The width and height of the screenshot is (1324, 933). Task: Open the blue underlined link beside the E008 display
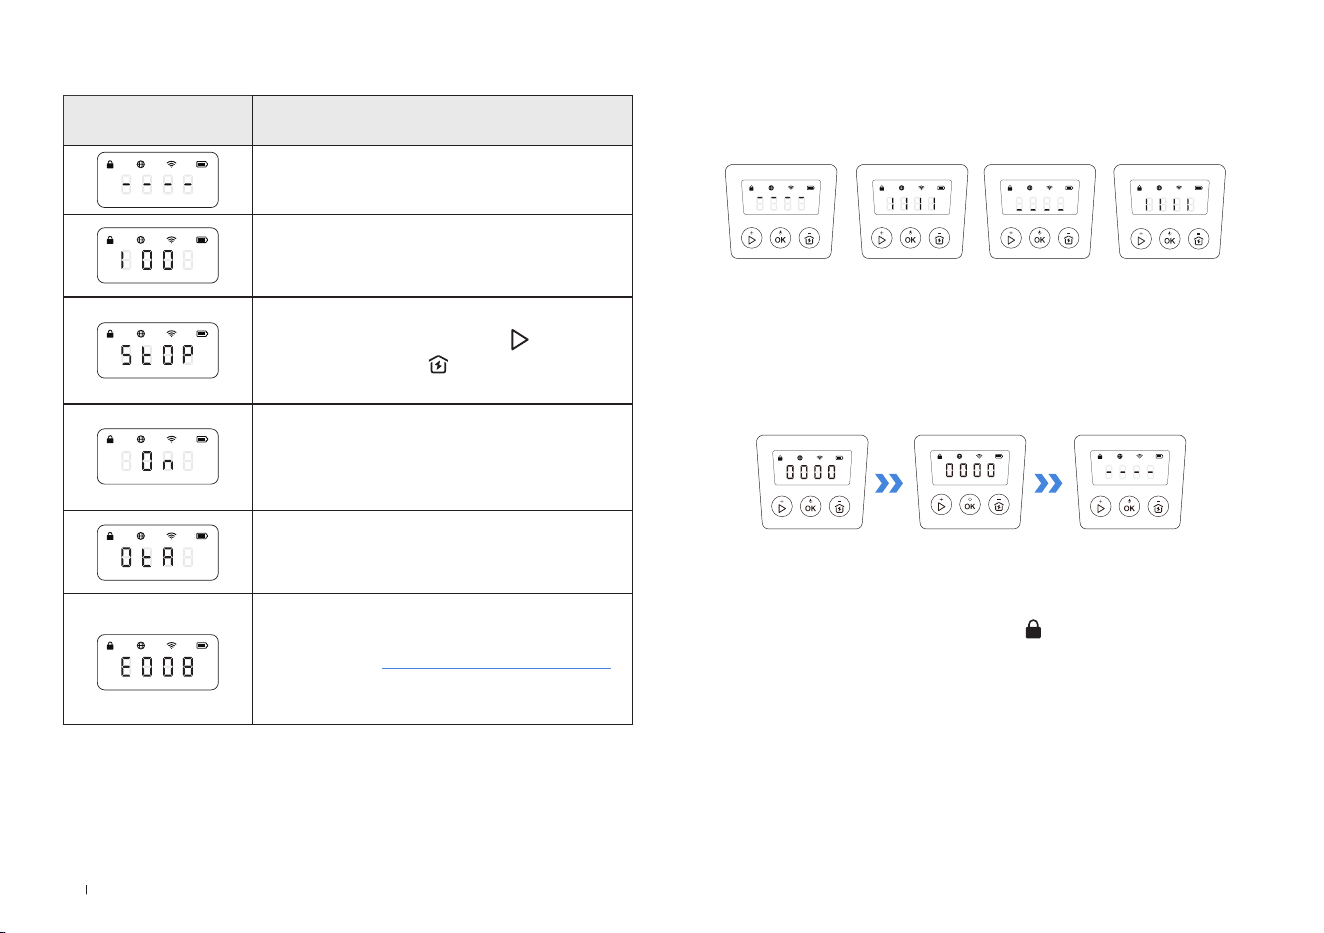click(x=496, y=668)
